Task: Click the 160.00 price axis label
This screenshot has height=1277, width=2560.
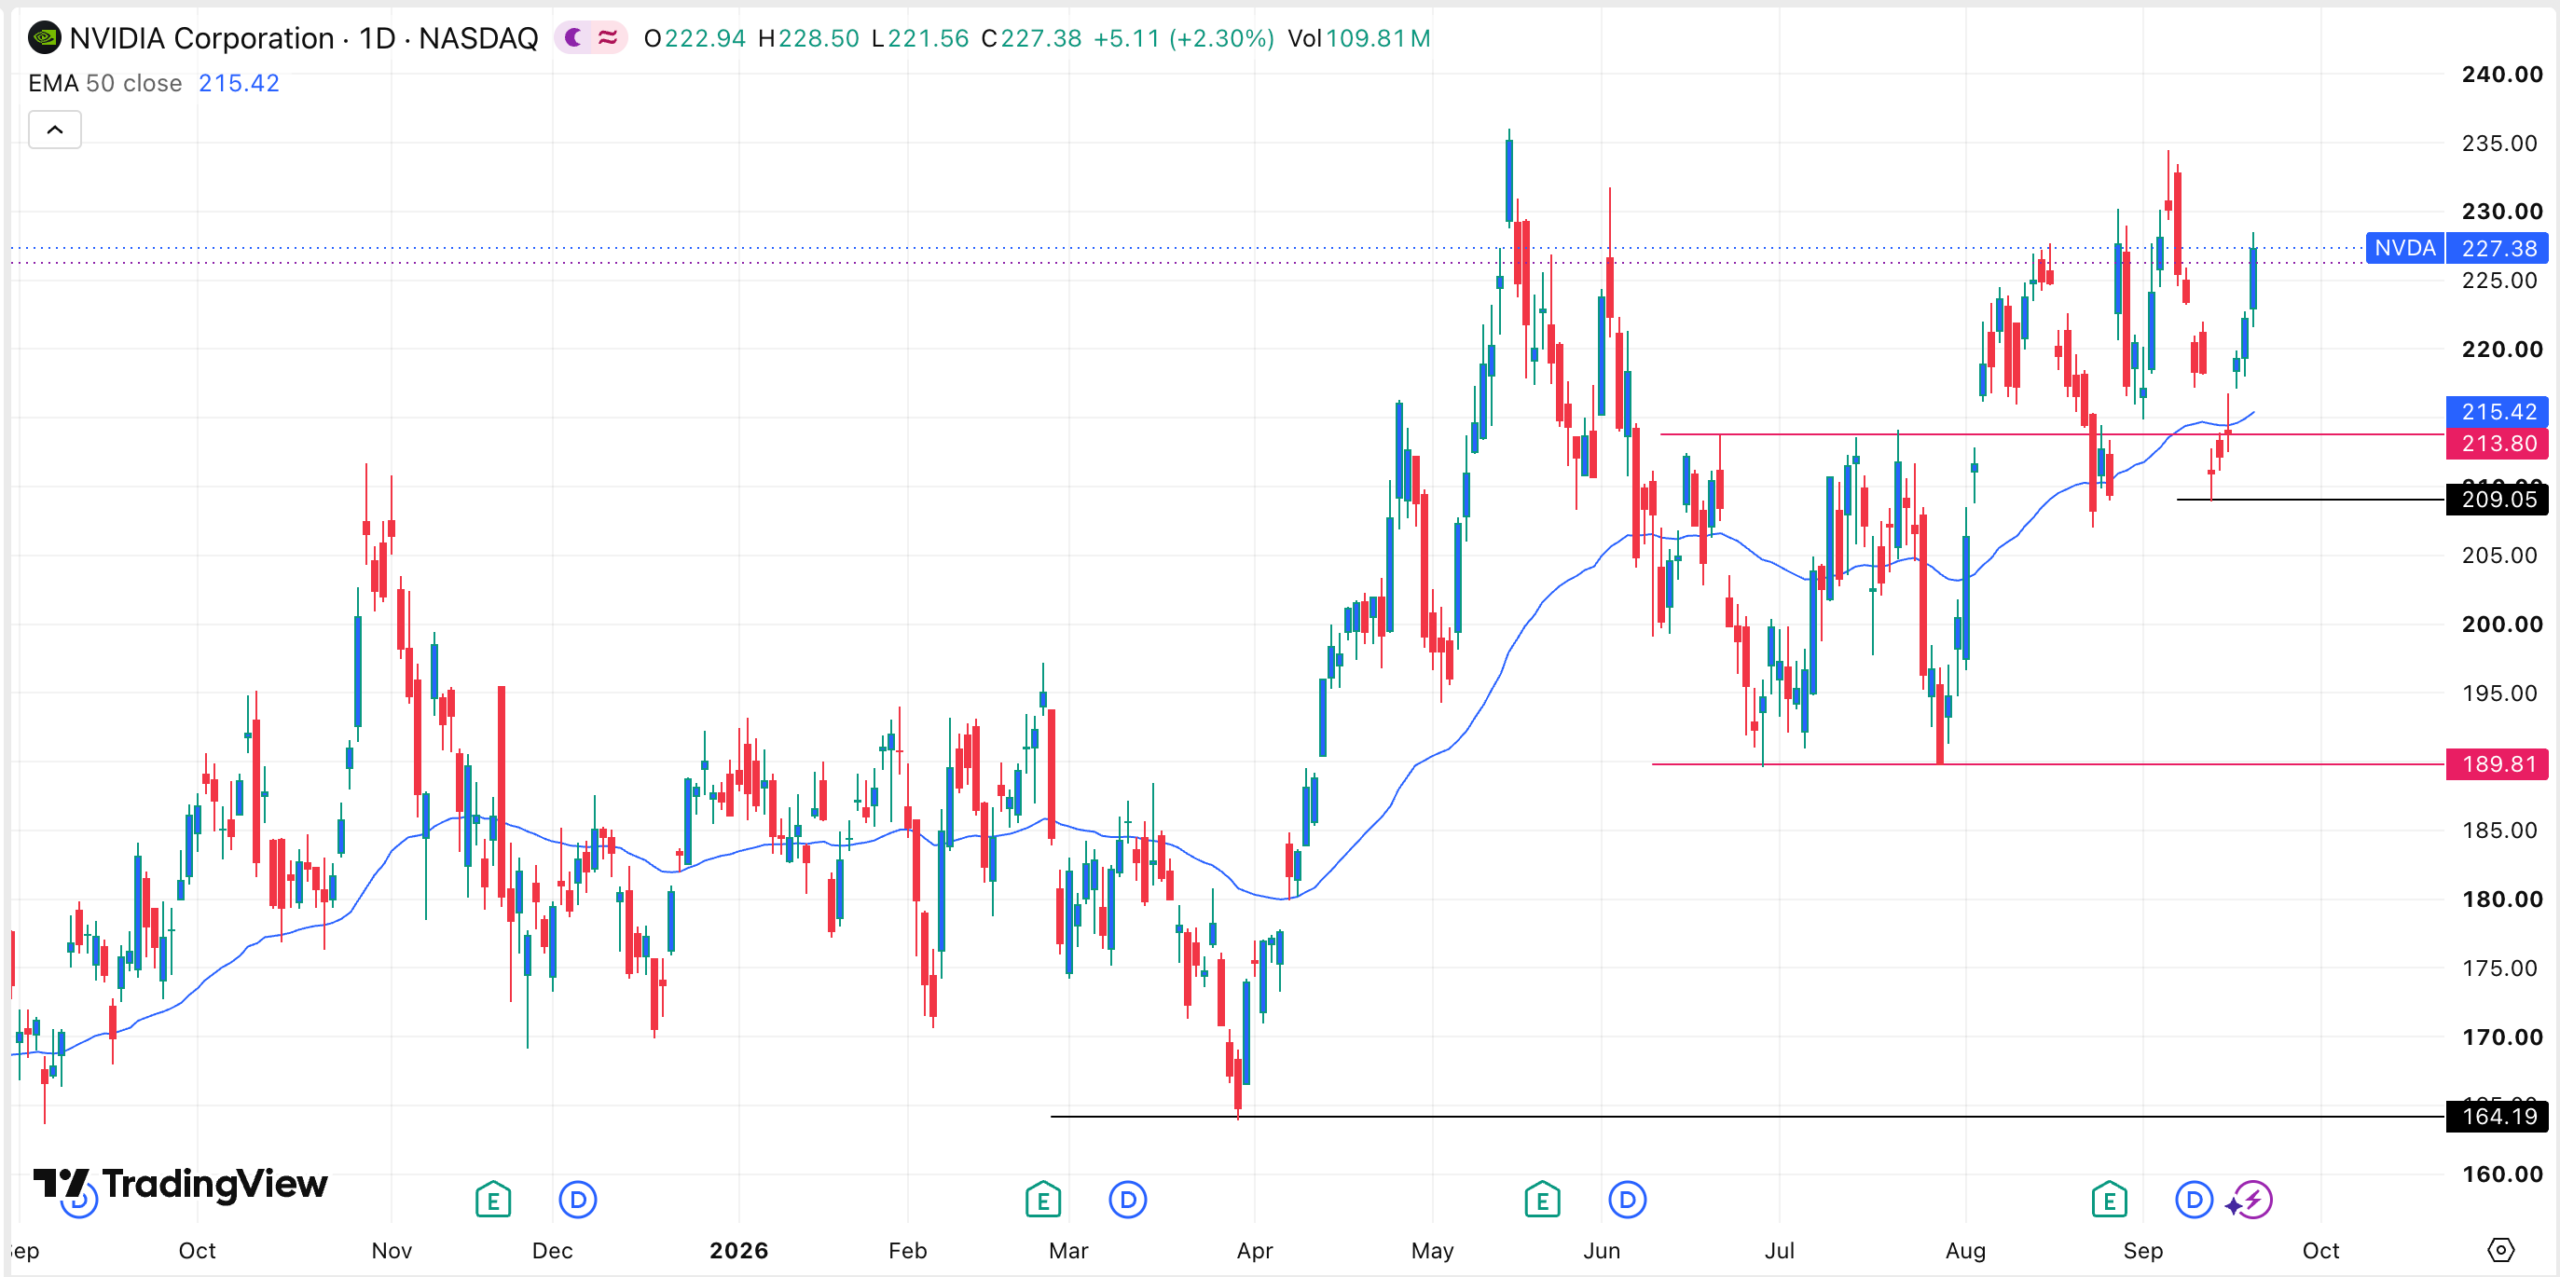Action: click(2502, 1174)
